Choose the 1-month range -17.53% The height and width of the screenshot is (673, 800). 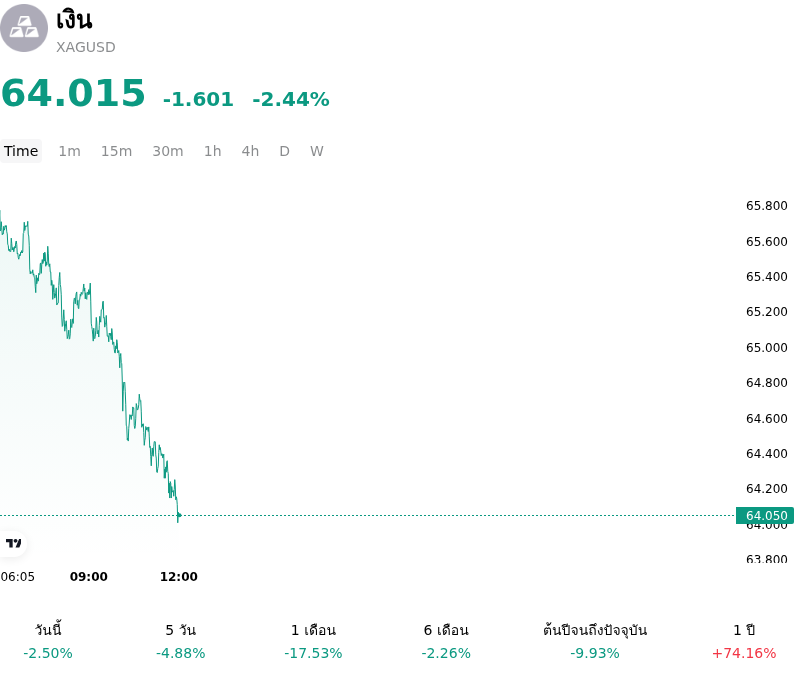click(x=313, y=641)
